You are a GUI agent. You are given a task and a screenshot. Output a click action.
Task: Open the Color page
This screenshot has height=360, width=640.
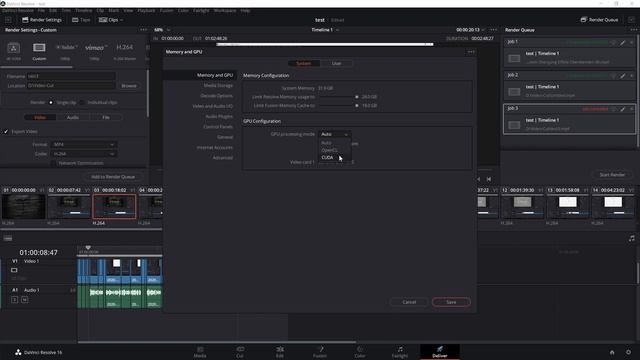pos(360,352)
